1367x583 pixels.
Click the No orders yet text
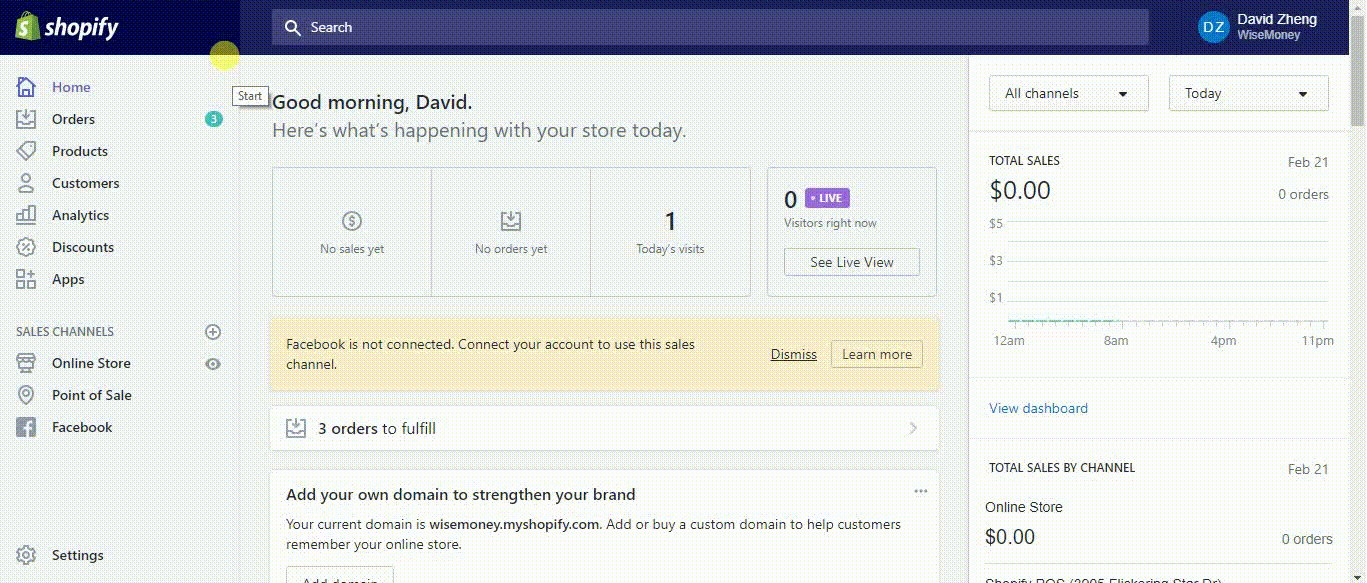[x=511, y=249]
